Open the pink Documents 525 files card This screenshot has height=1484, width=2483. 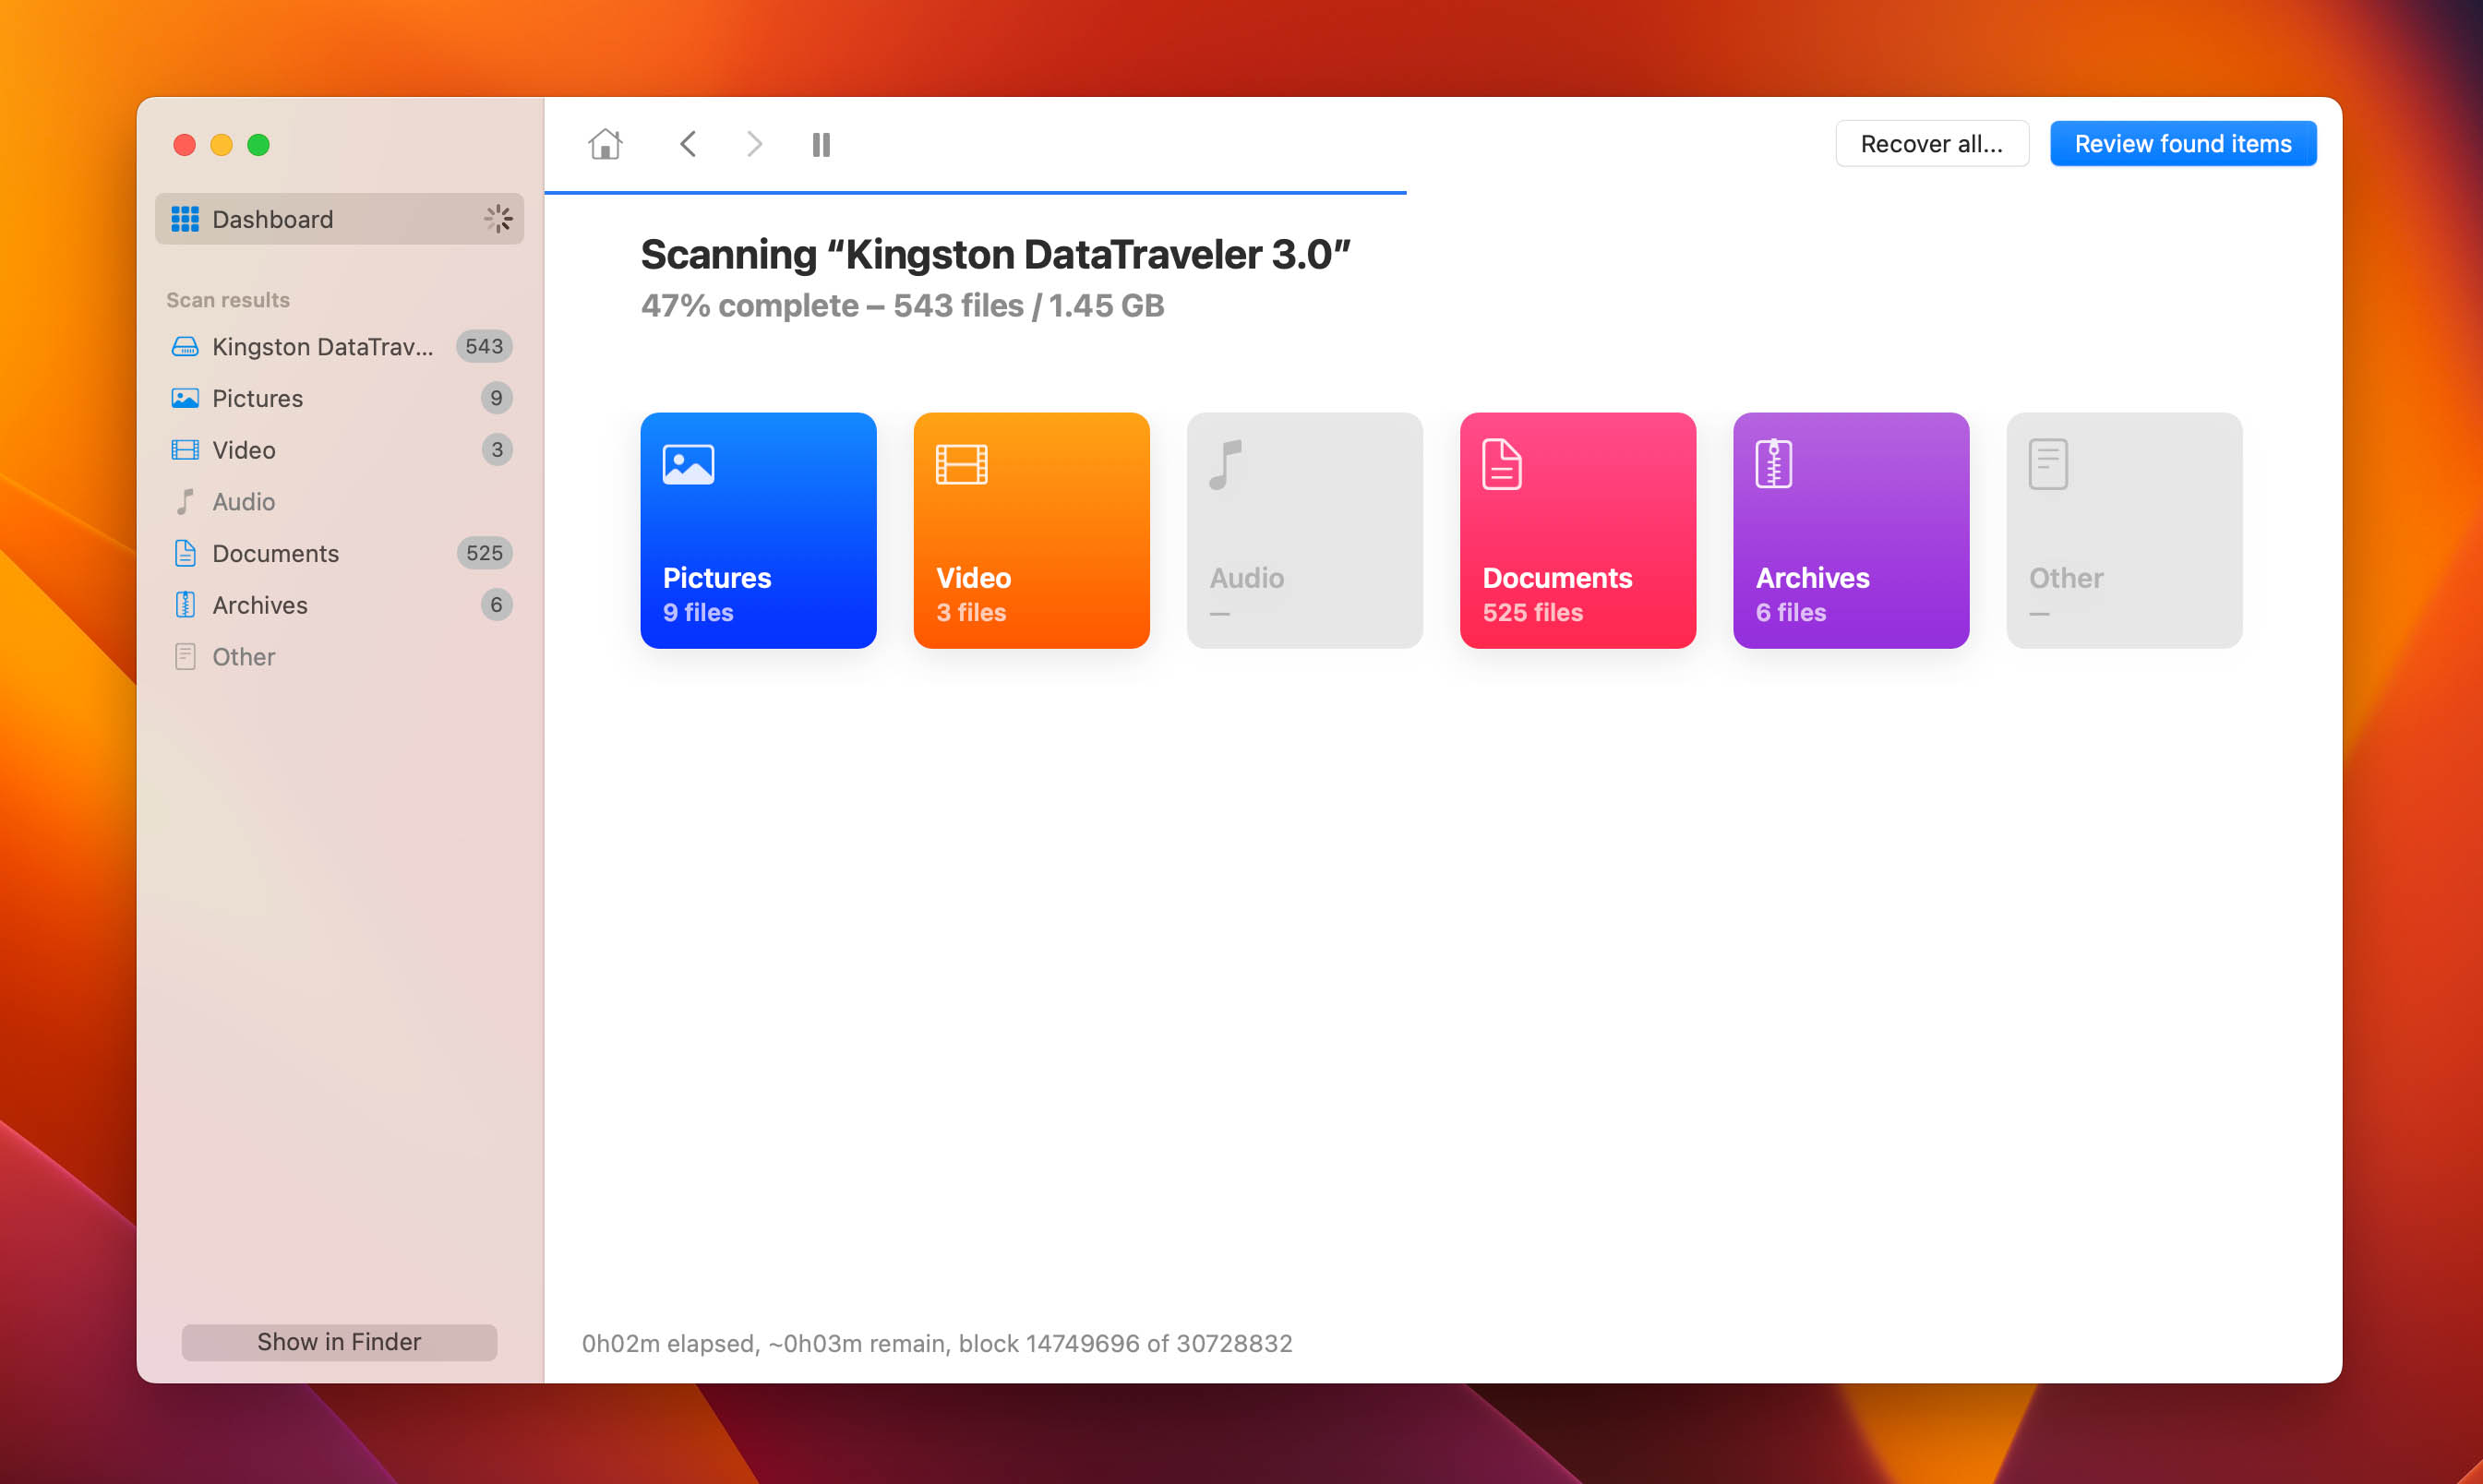(1577, 531)
